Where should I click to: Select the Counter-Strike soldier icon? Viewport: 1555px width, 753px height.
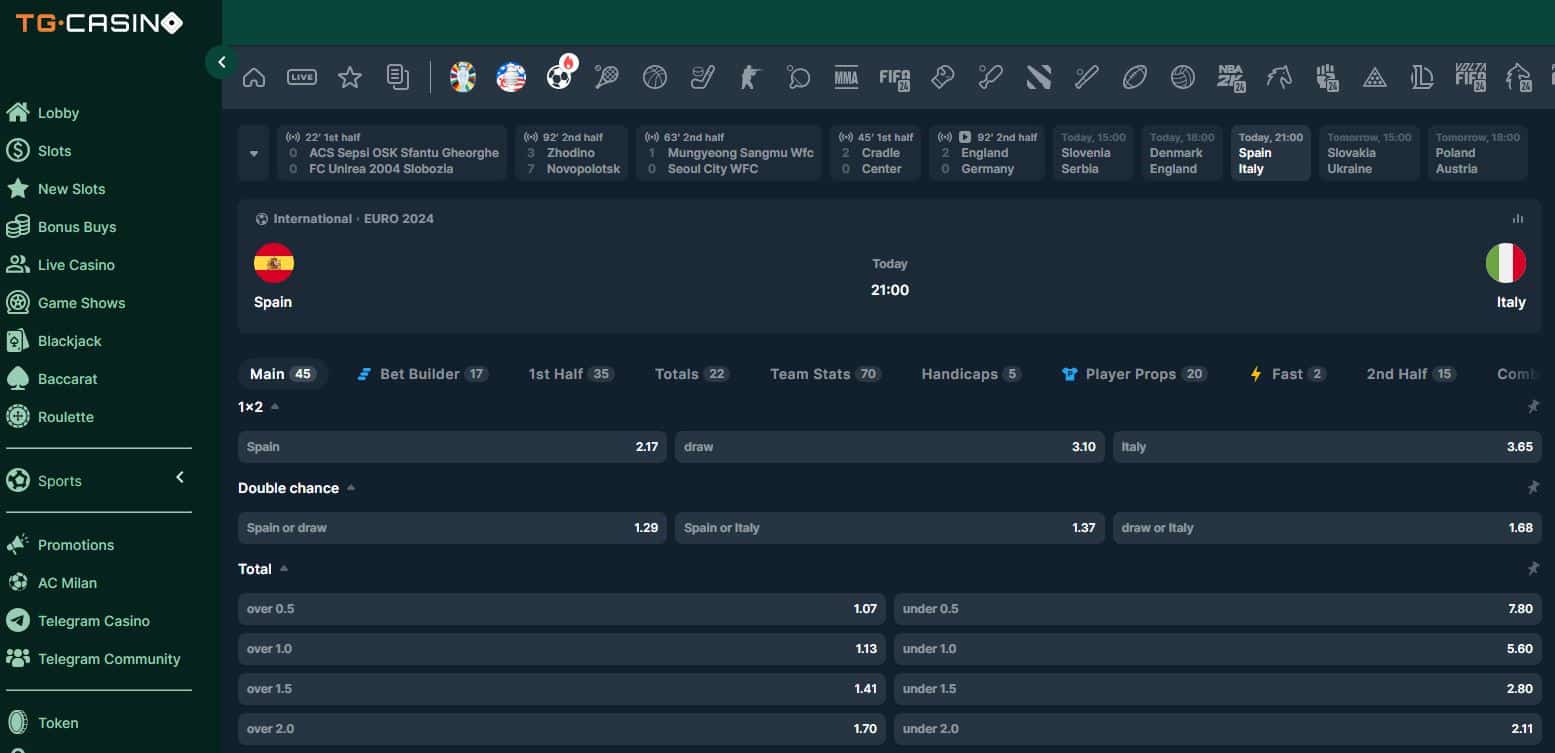pos(751,77)
